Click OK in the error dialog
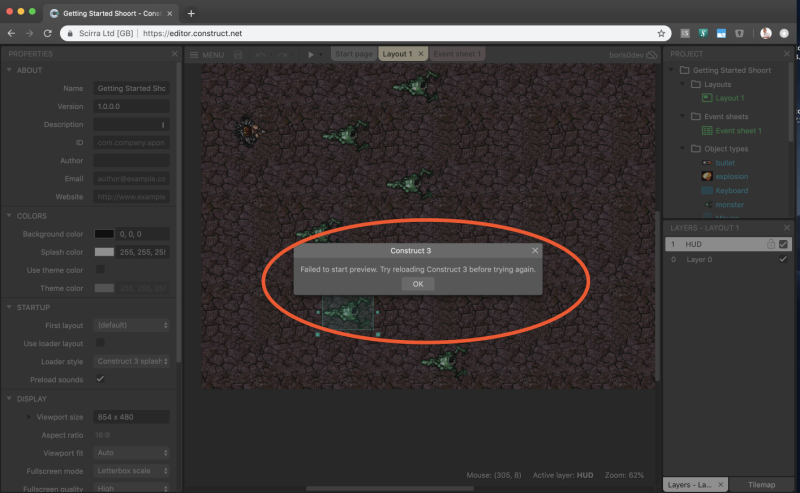This screenshot has width=800, height=493. 418,284
